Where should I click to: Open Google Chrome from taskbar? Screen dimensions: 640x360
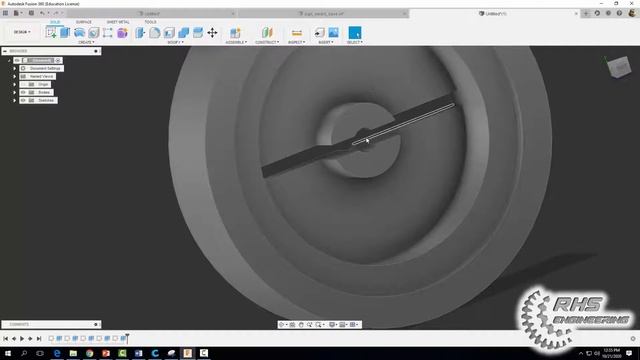(x=89, y=353)
